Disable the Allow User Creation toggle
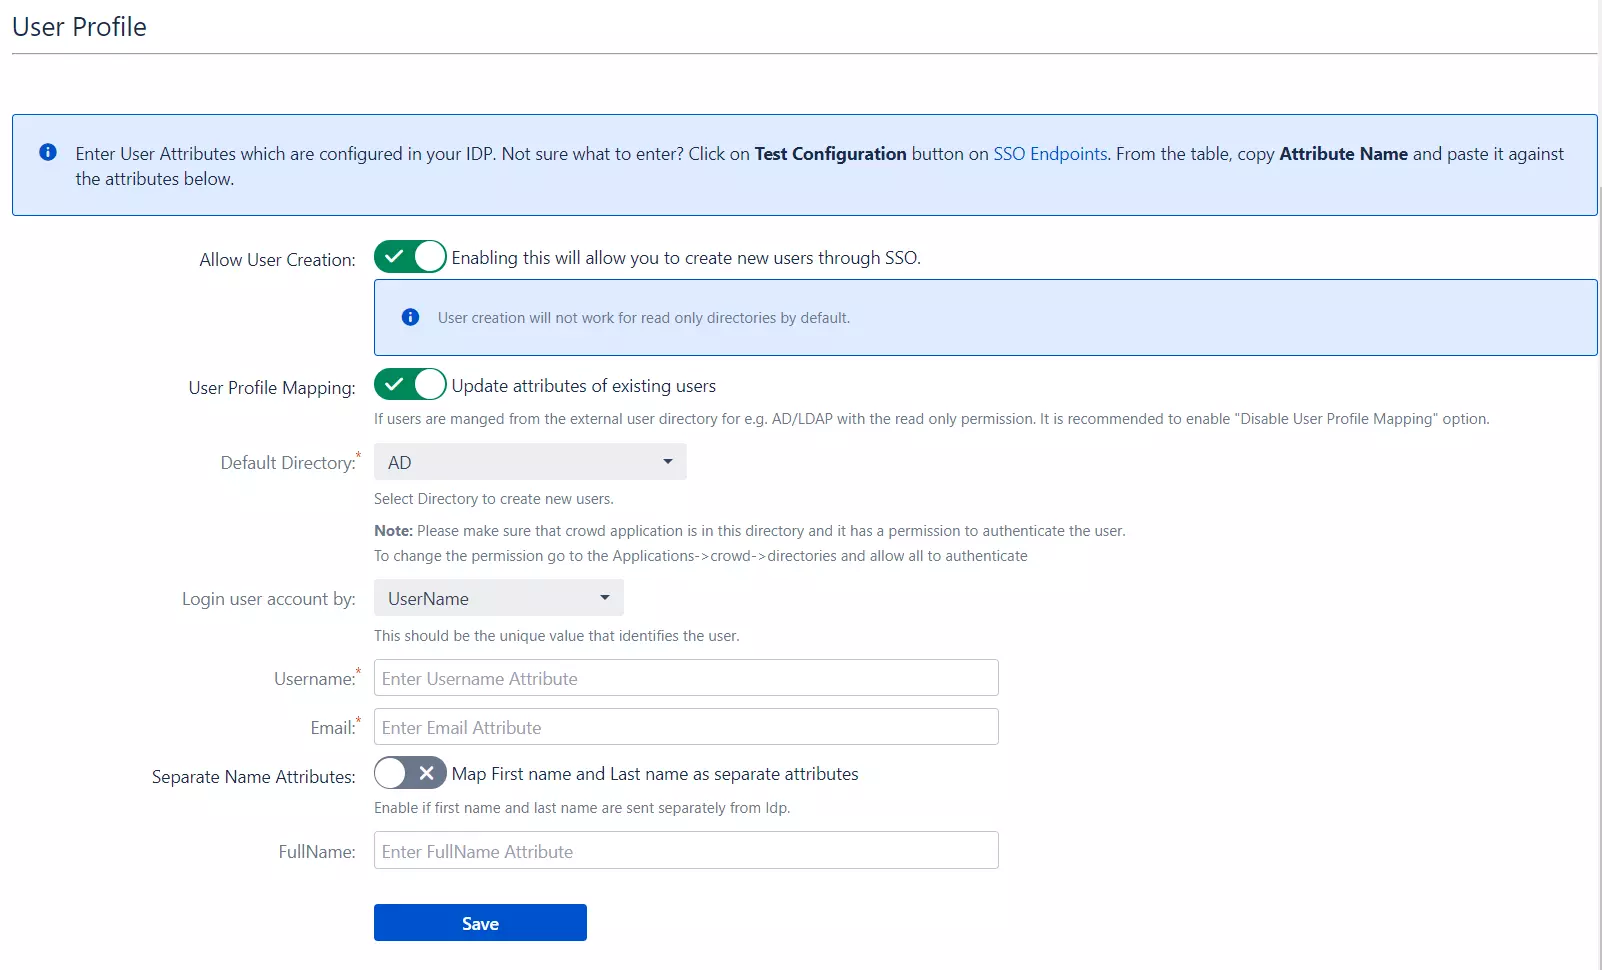This screenshot has width=1602, height=970. coord(410,257)
